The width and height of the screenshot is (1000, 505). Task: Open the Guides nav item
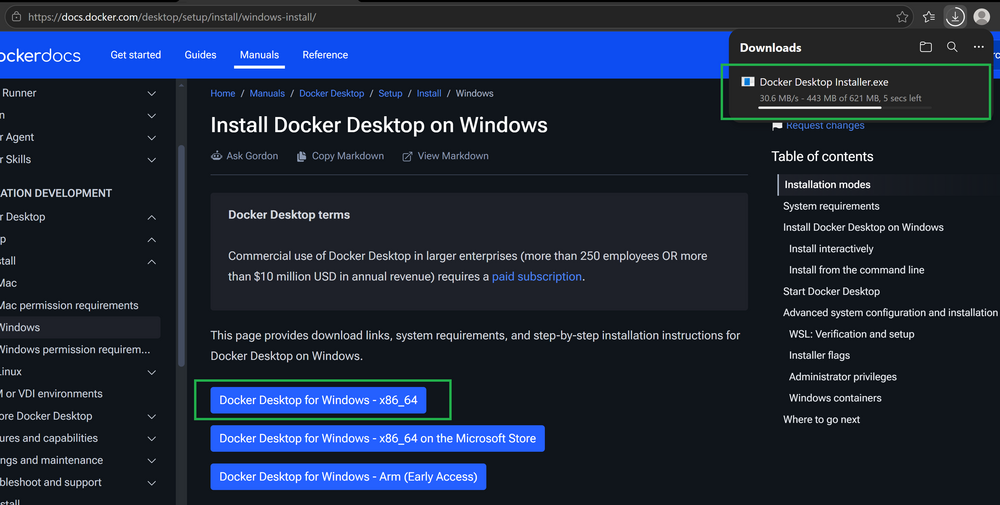[x=200, y=55]
